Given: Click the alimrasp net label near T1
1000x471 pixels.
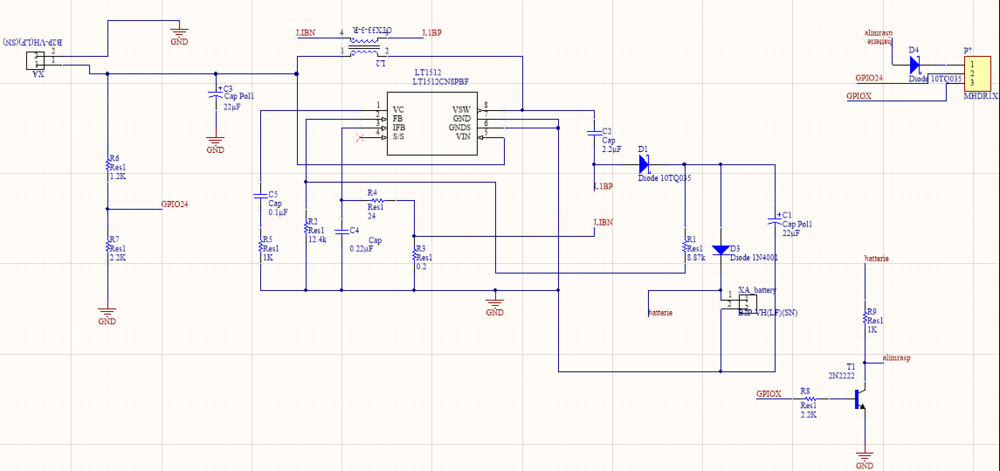Looking at the screenshot, I should pyautogui.click(x=897, y=357).
